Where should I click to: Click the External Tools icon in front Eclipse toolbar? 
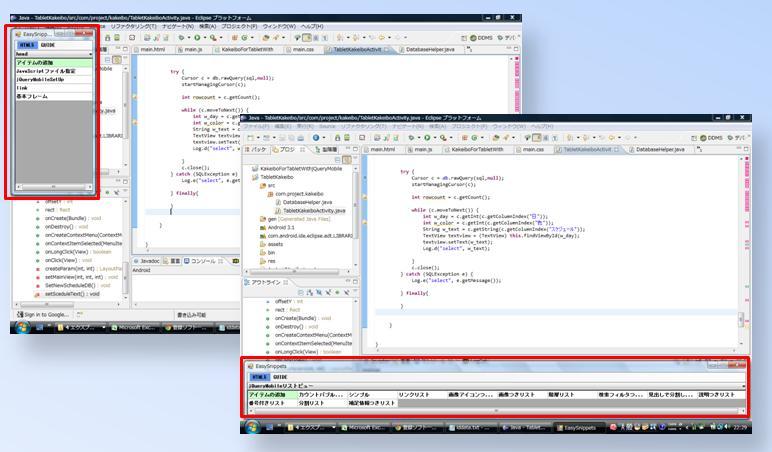point(443,138)
